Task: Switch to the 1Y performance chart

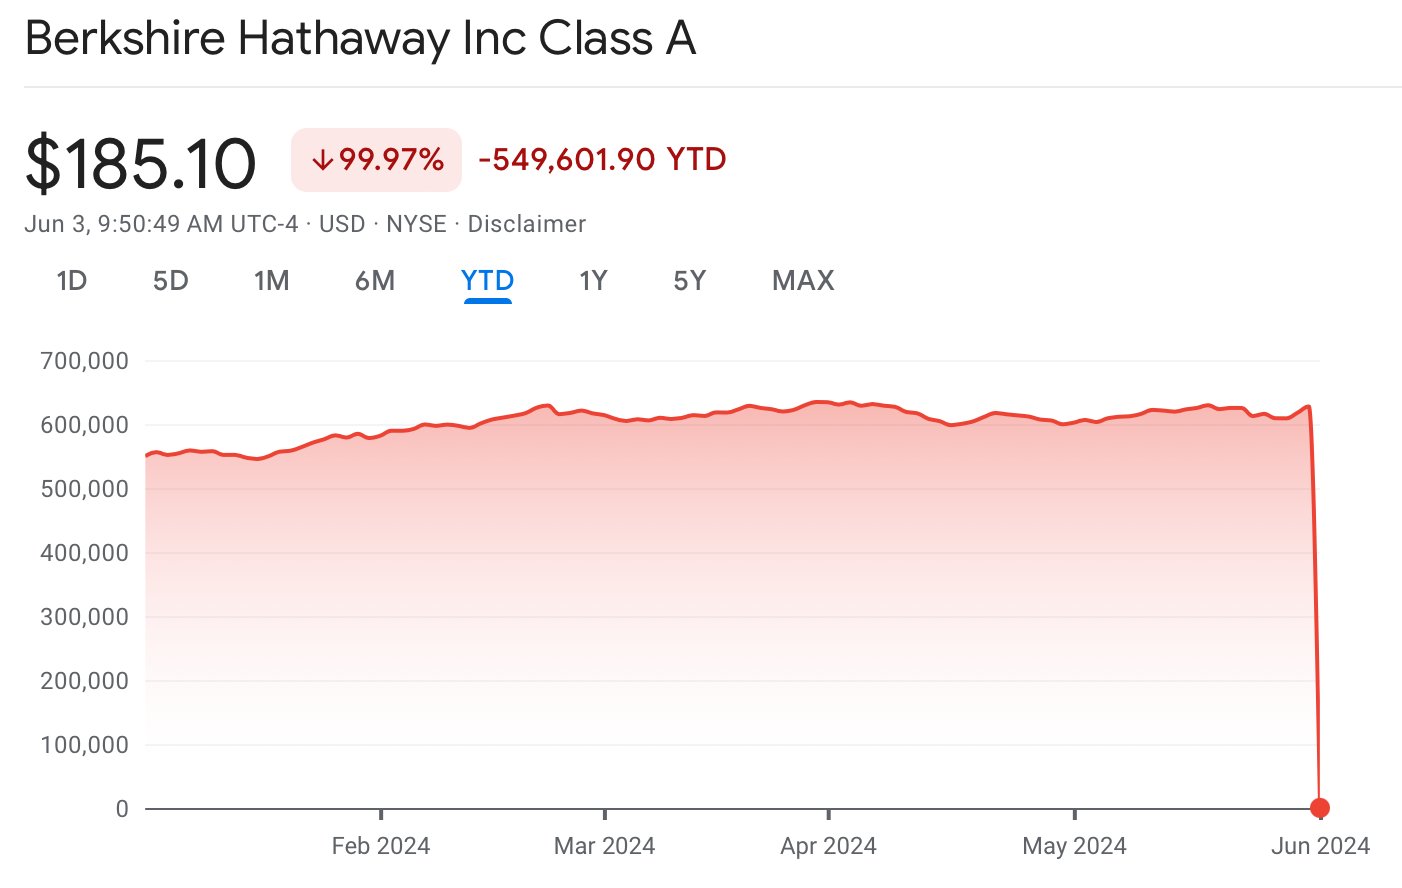Action: [x=592, y=281]
